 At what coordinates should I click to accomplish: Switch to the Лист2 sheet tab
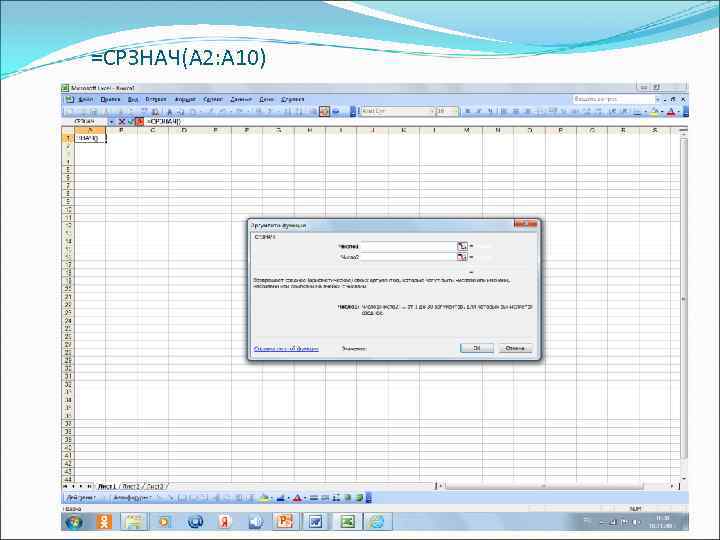coord(131,486)
